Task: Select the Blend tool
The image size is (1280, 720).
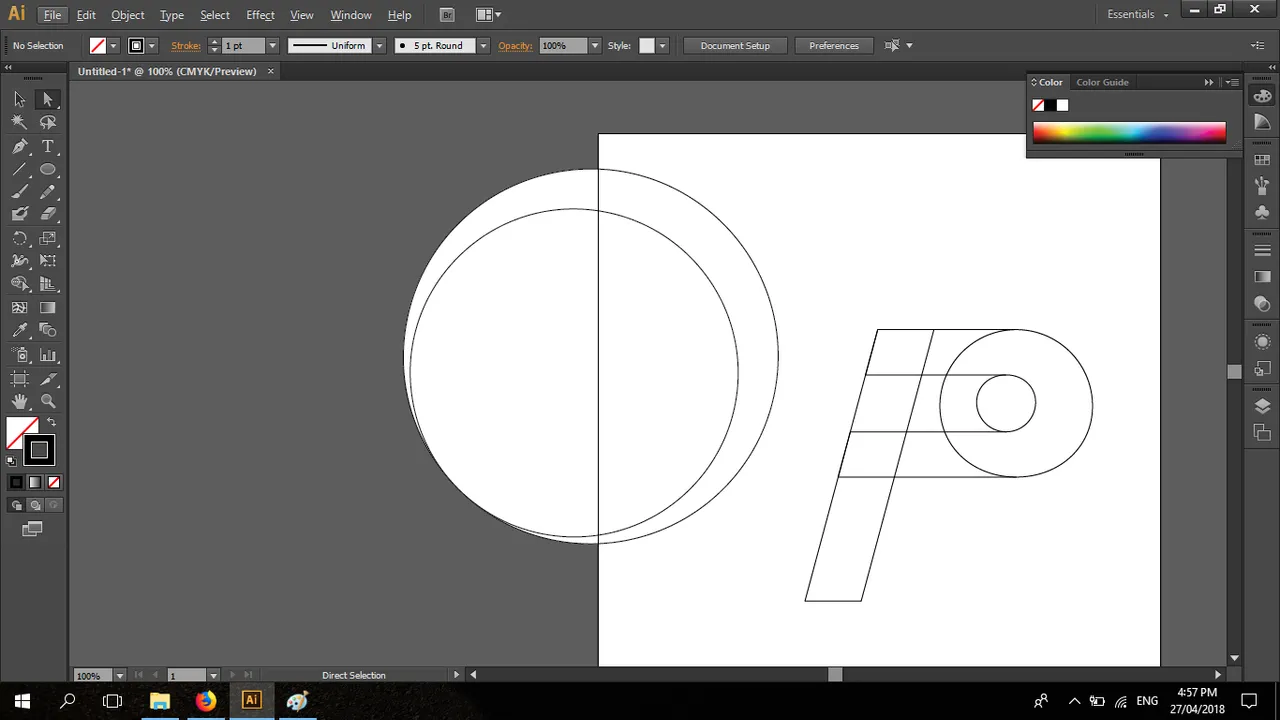Action: tap(47, 330)
